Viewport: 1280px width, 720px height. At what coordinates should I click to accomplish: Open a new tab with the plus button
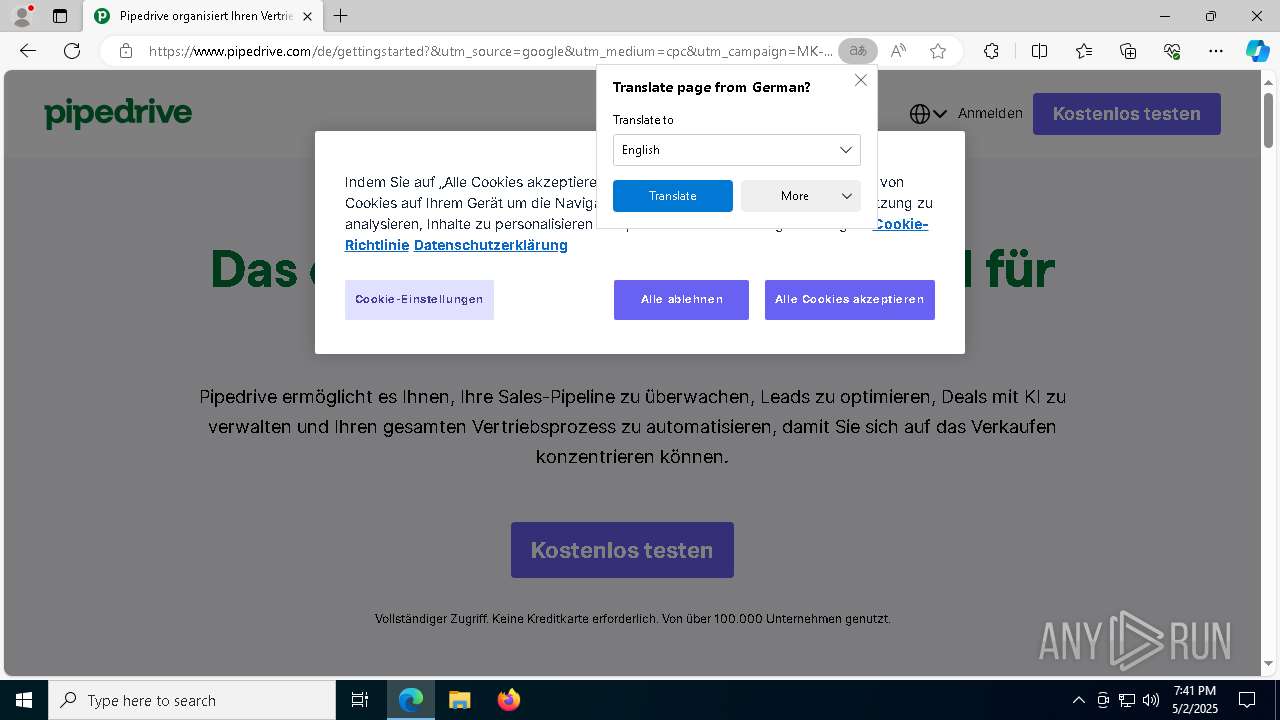[341, 16]
